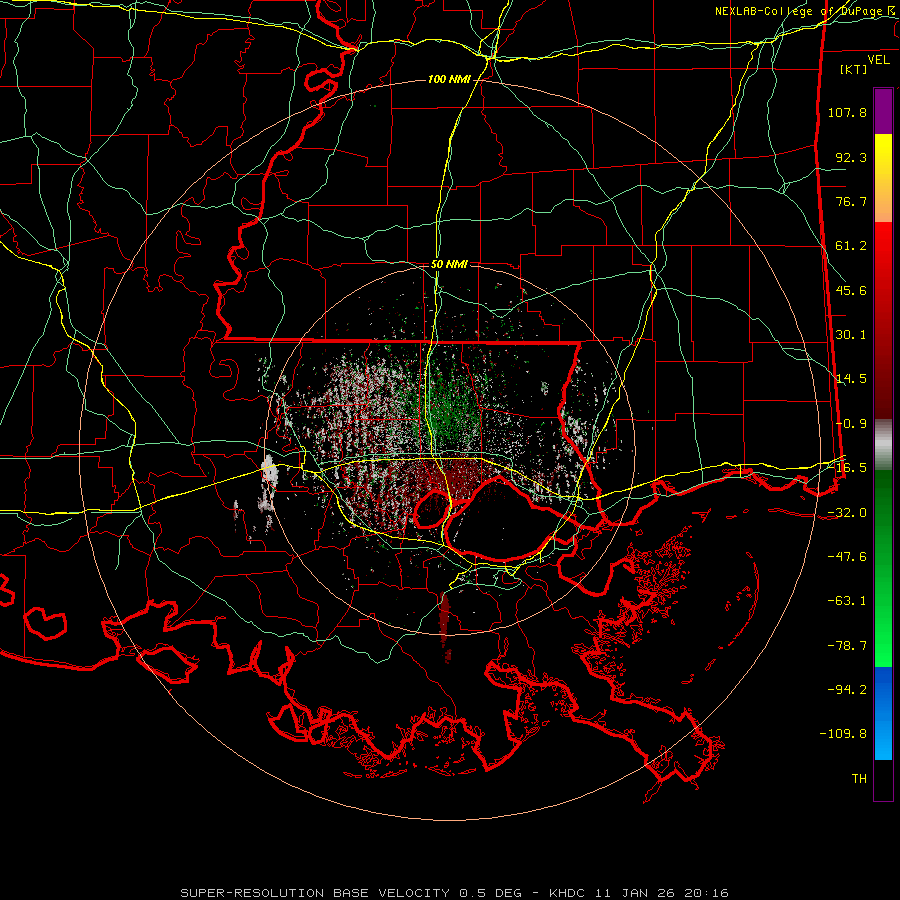Screen dimensions: 900x900
Task: Click the 50 NMI range ring label
Action: pyautogui.click(x=449, y=265)
